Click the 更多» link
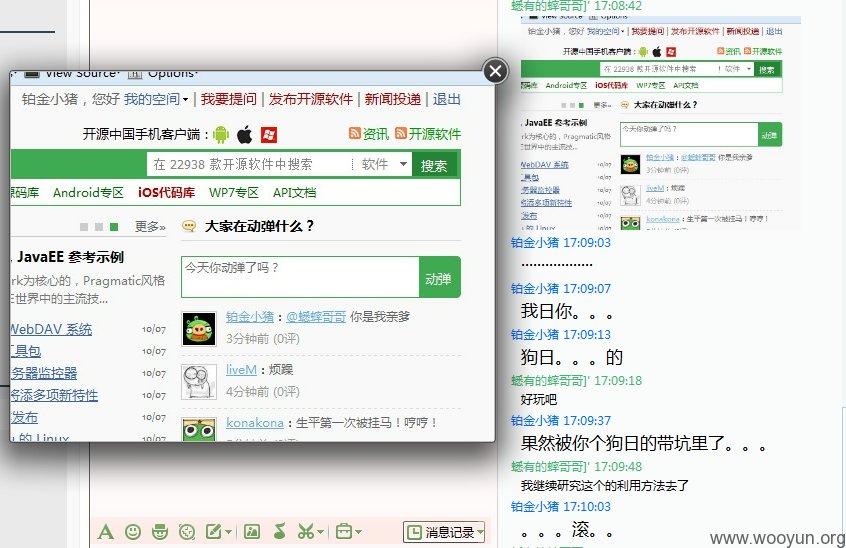 (150, 227)
